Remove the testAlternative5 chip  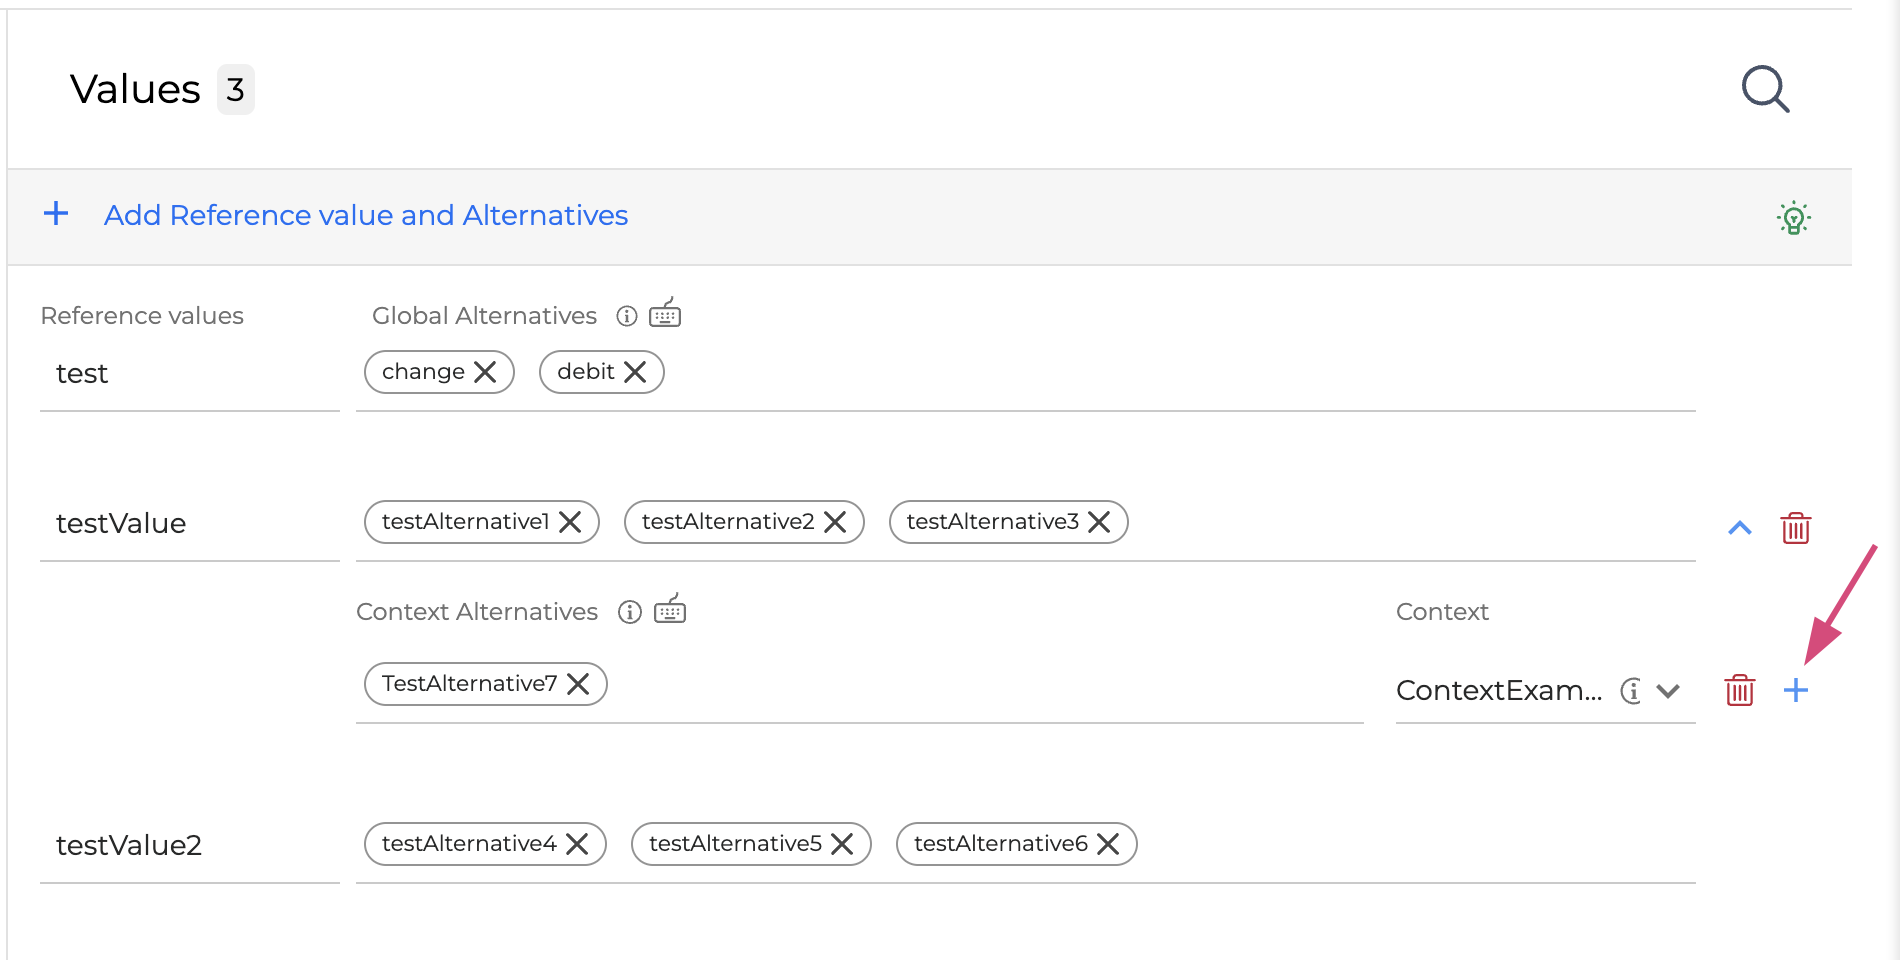842,844
